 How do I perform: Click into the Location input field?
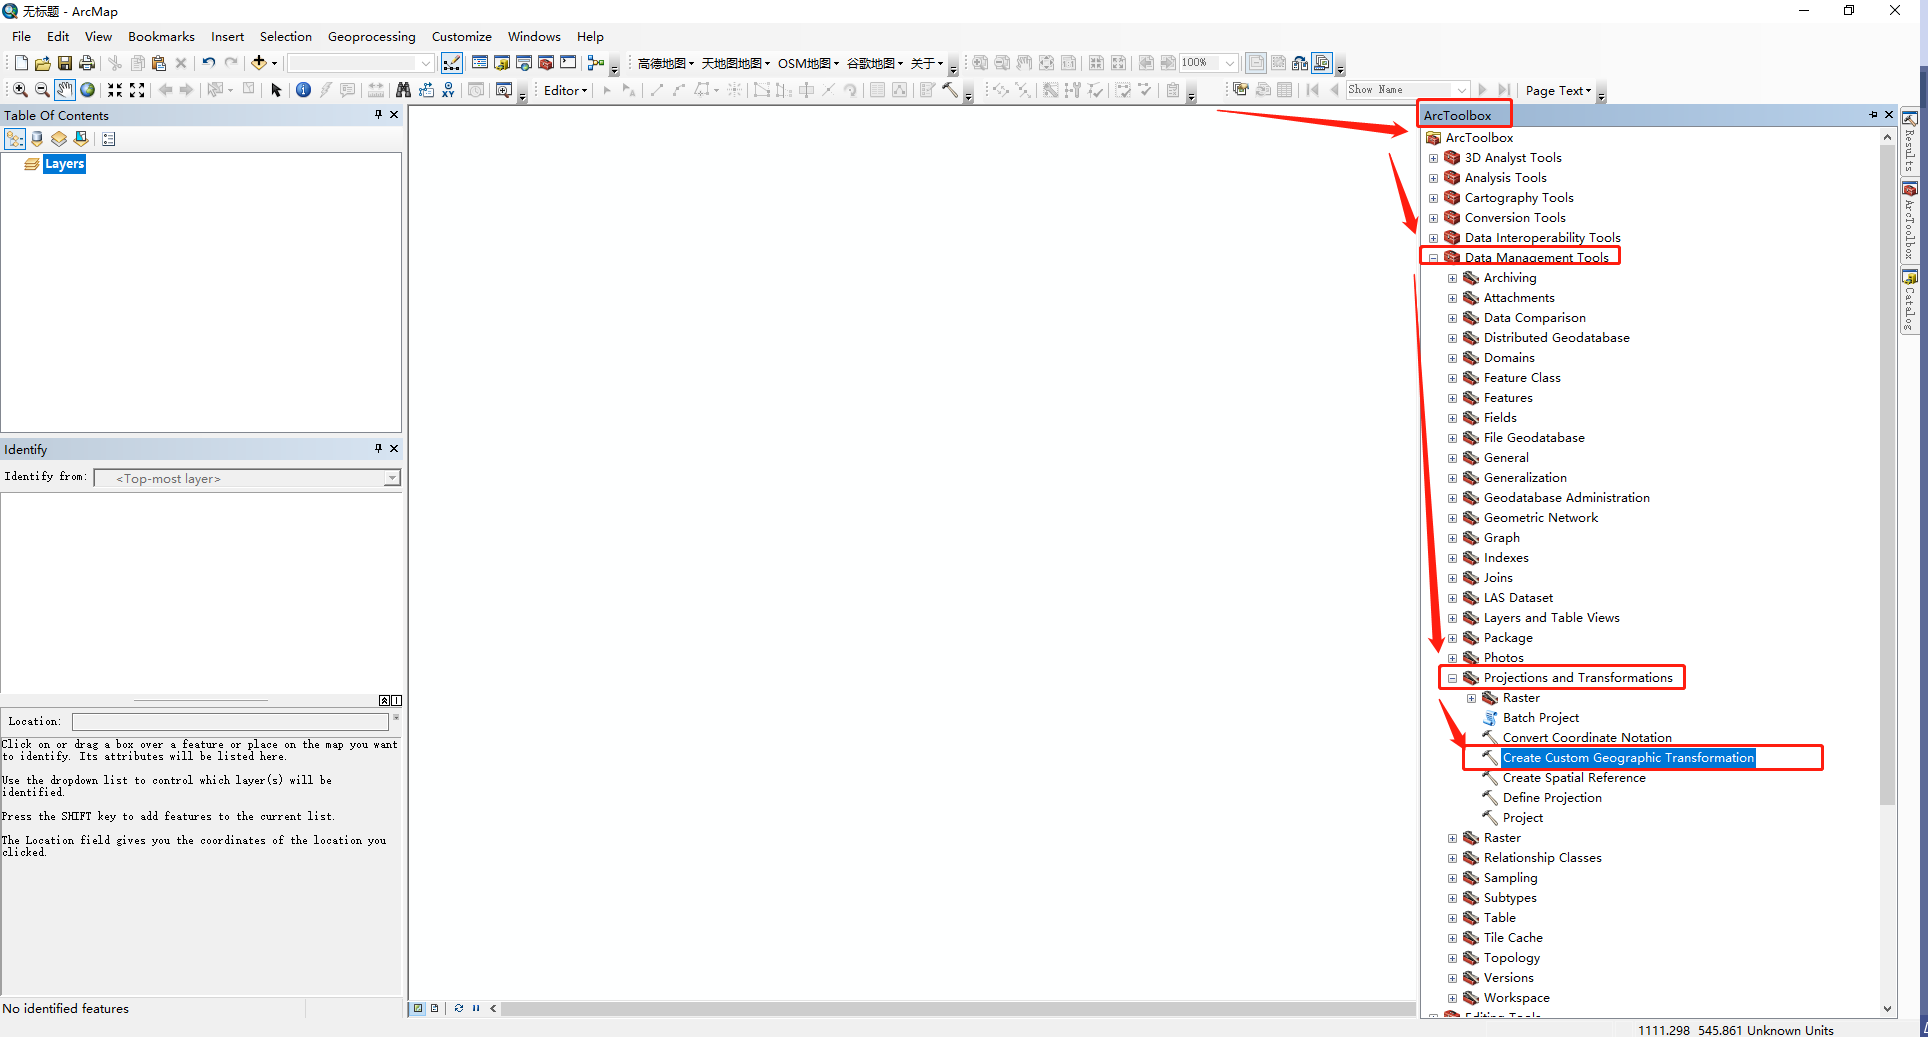tap(230, 721)
